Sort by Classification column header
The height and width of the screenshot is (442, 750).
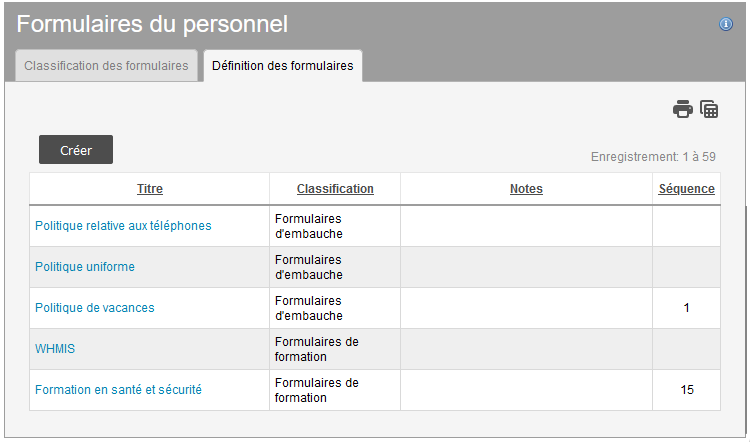(x=335, y=189)
